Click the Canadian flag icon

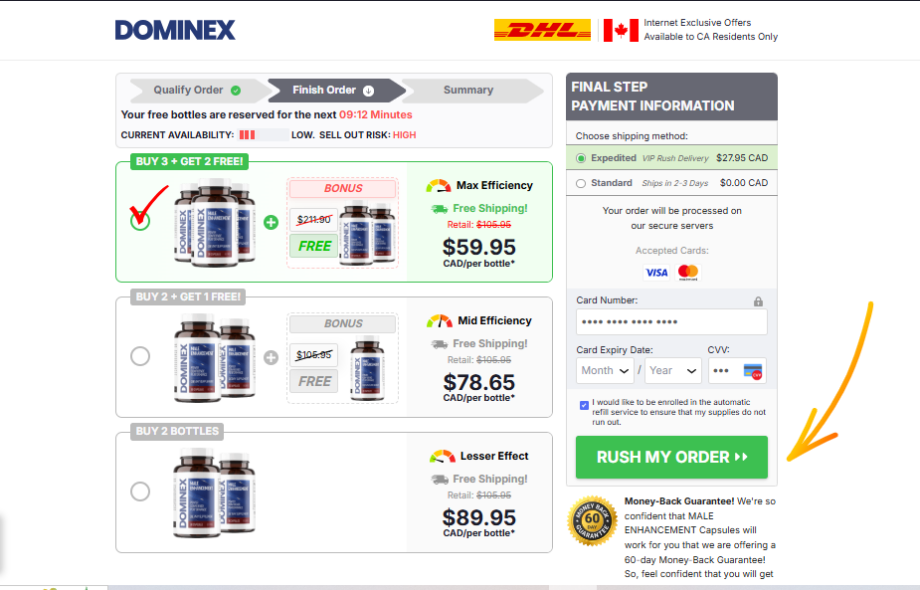[x=621, y=30]
